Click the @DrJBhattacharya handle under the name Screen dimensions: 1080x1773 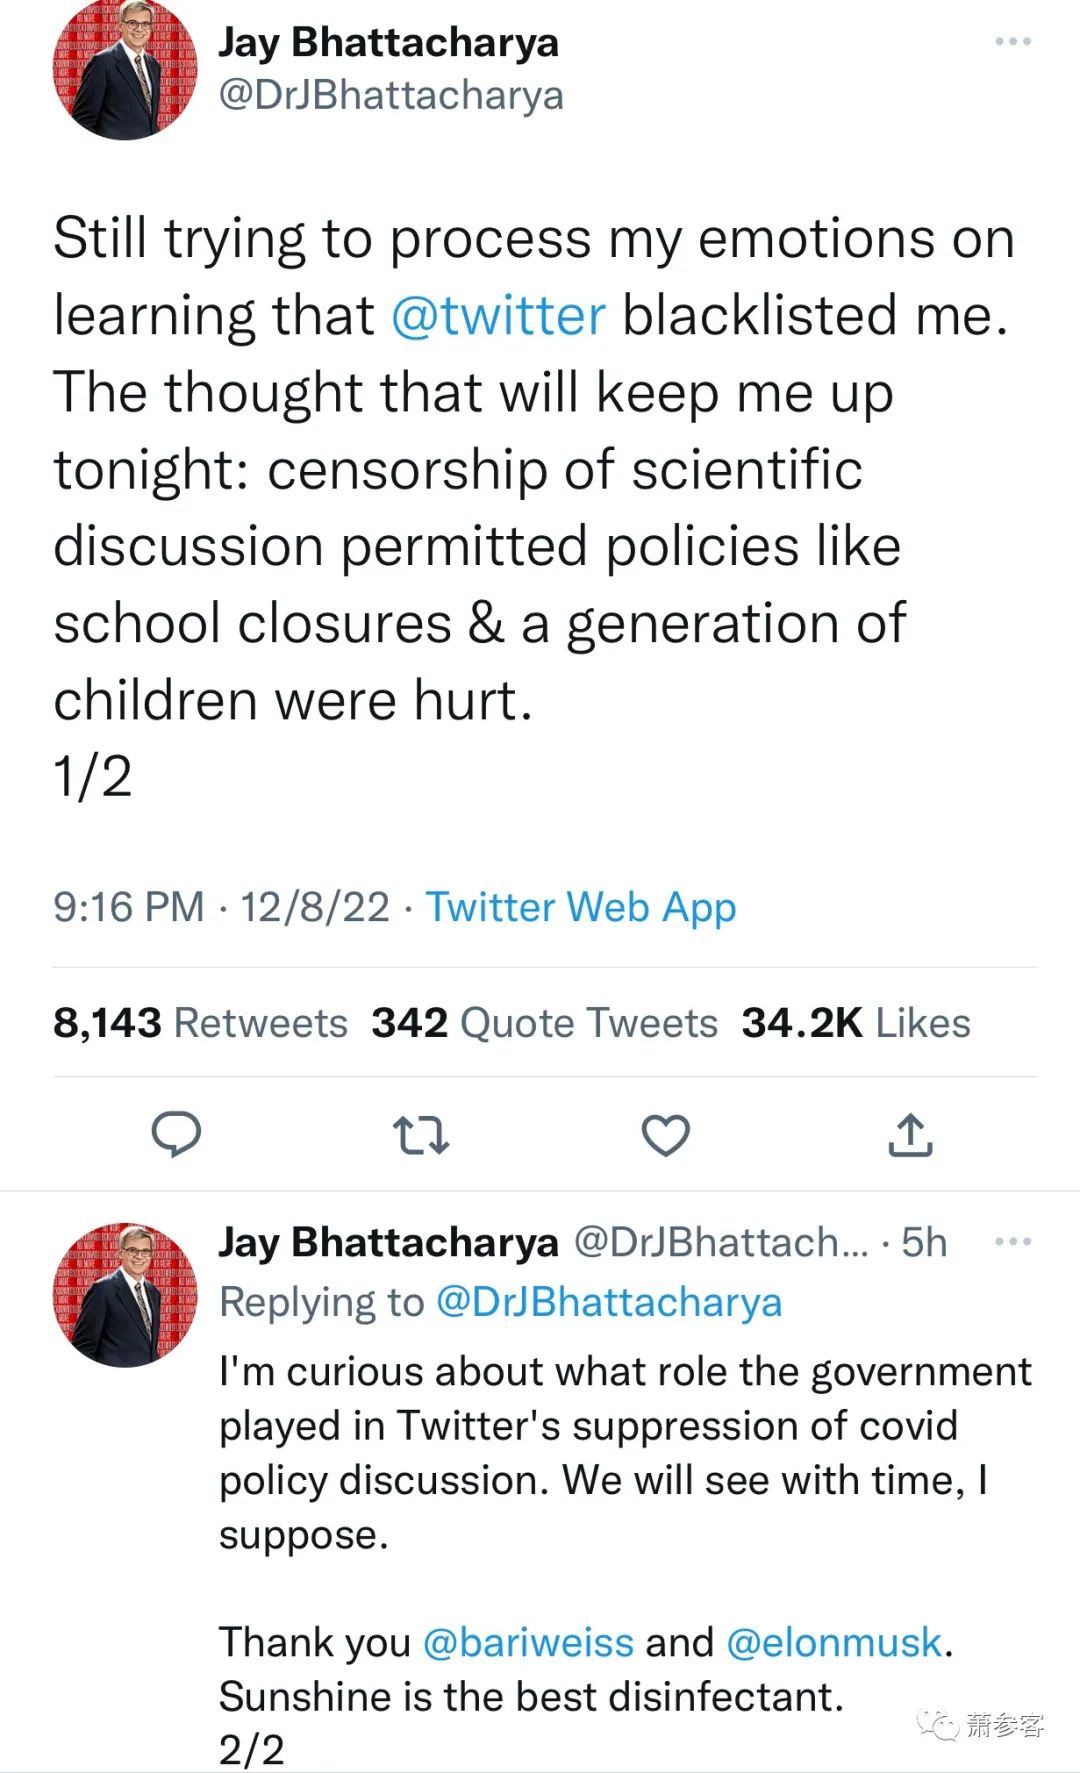[x=391, y=95]
